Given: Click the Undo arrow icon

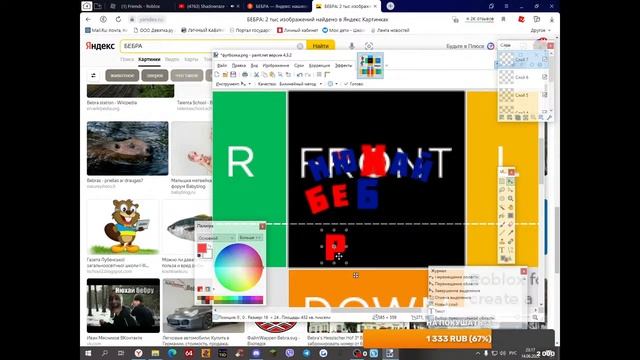Looking at the screenshot, I should coord(300,75).
